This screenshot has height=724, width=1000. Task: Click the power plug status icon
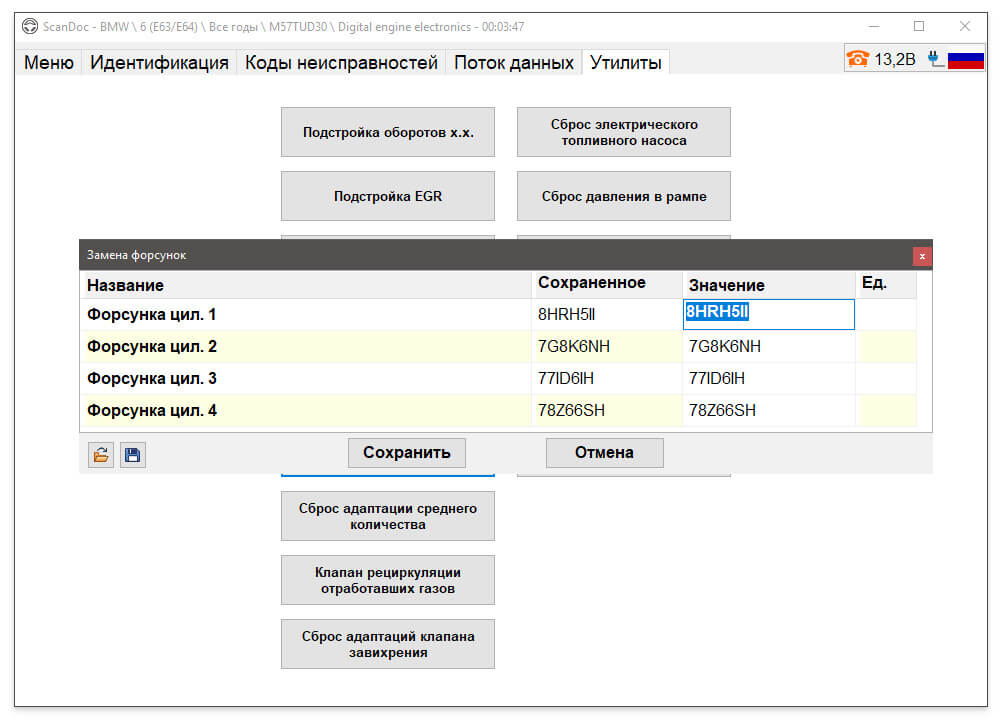point(936,59)
